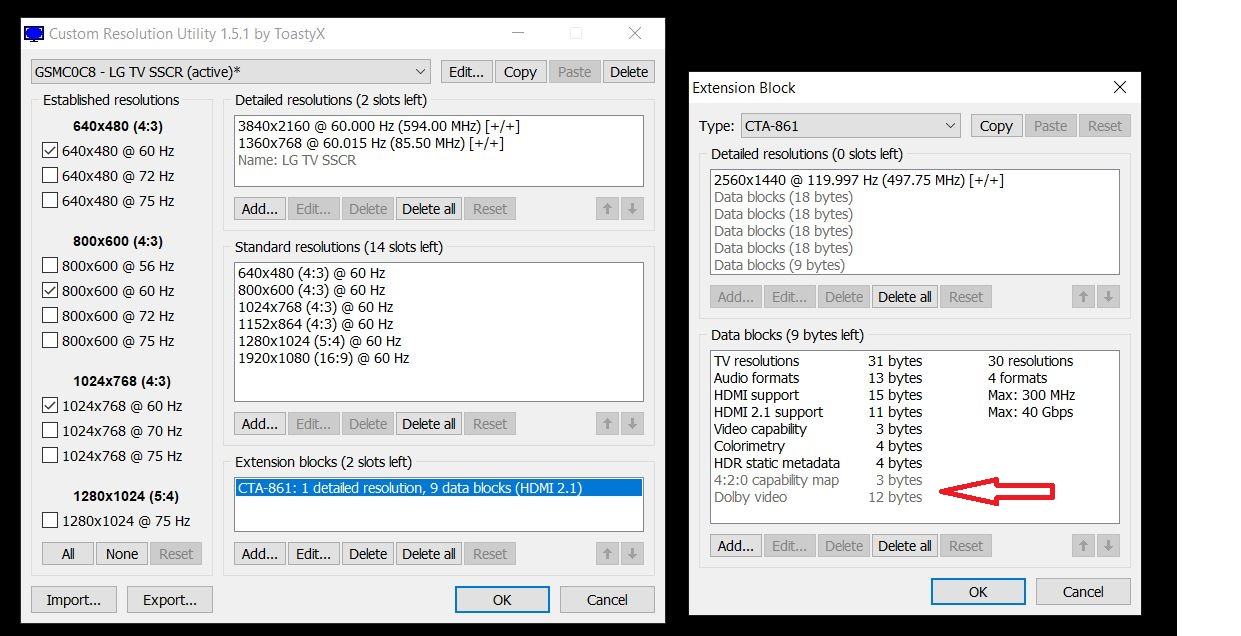Viewport: 1241px width, 636px height.
Task: Select 1152x864 (4:3) @ 60 Hz standard resolution
Action: 438,324
